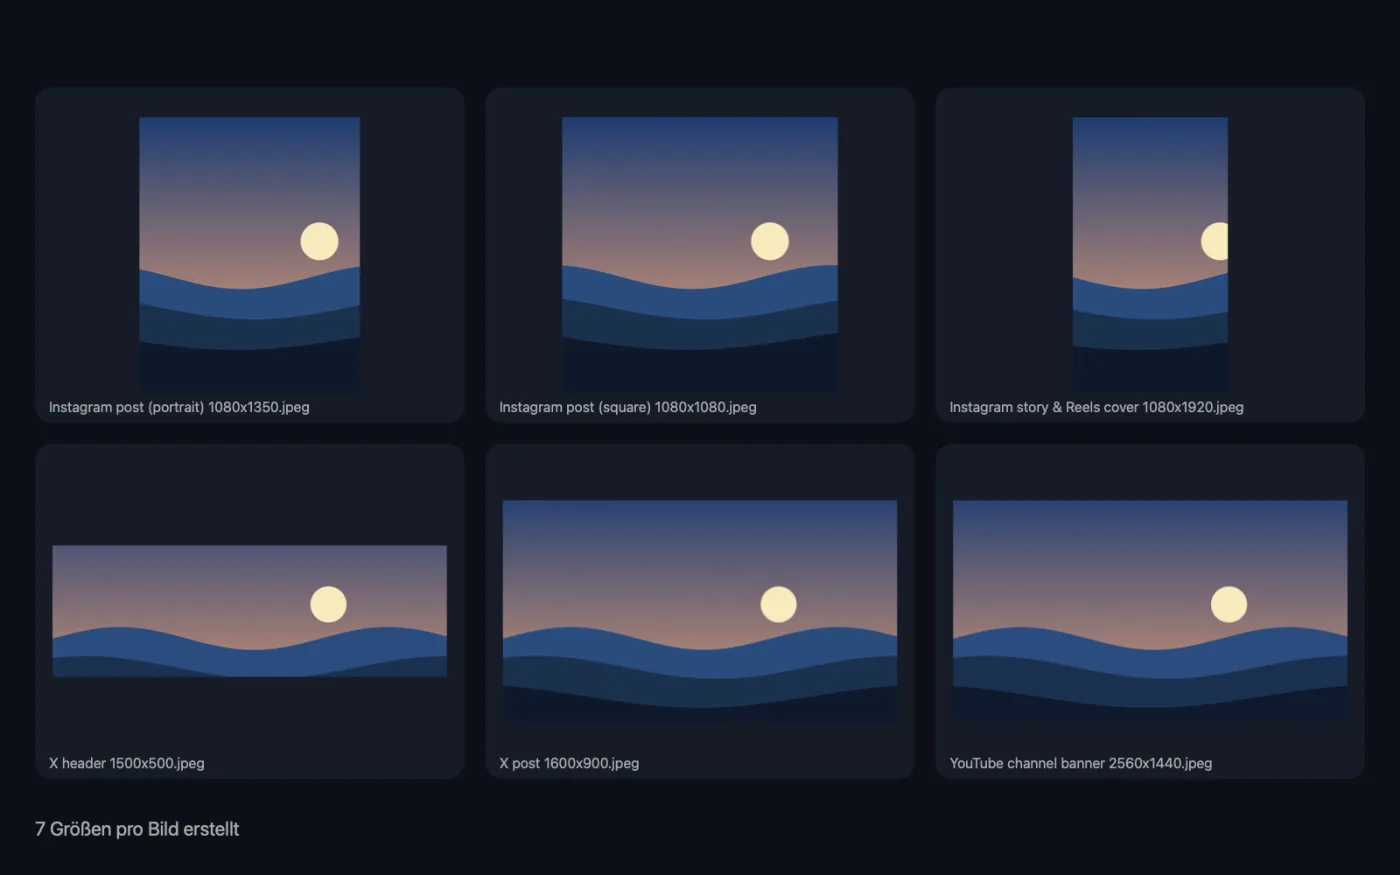Click the label 'Instagram story & Reels cover 1080x1920.jpeg'
This screenshot has width=1400, height=875.
(1096, 407)
